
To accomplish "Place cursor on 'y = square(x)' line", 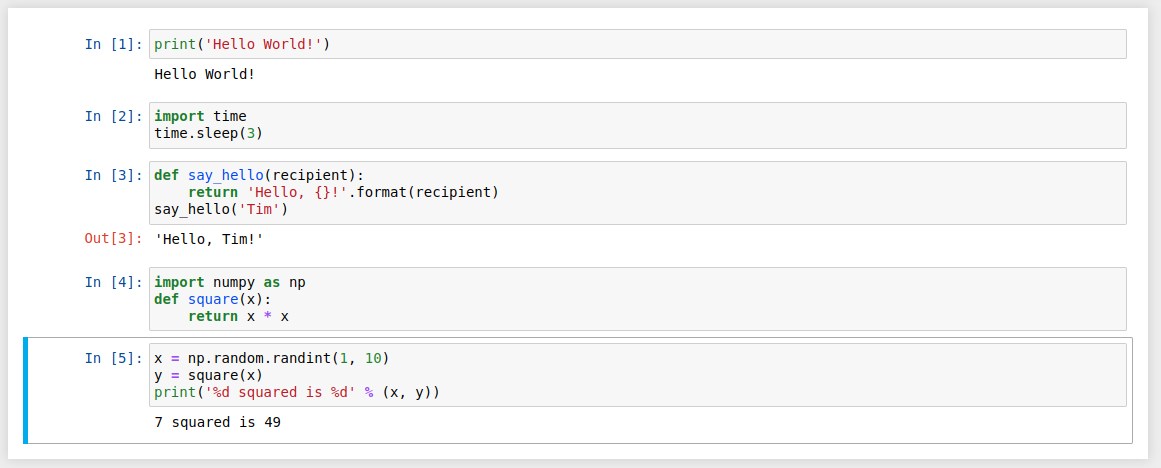I will point(208,375).
